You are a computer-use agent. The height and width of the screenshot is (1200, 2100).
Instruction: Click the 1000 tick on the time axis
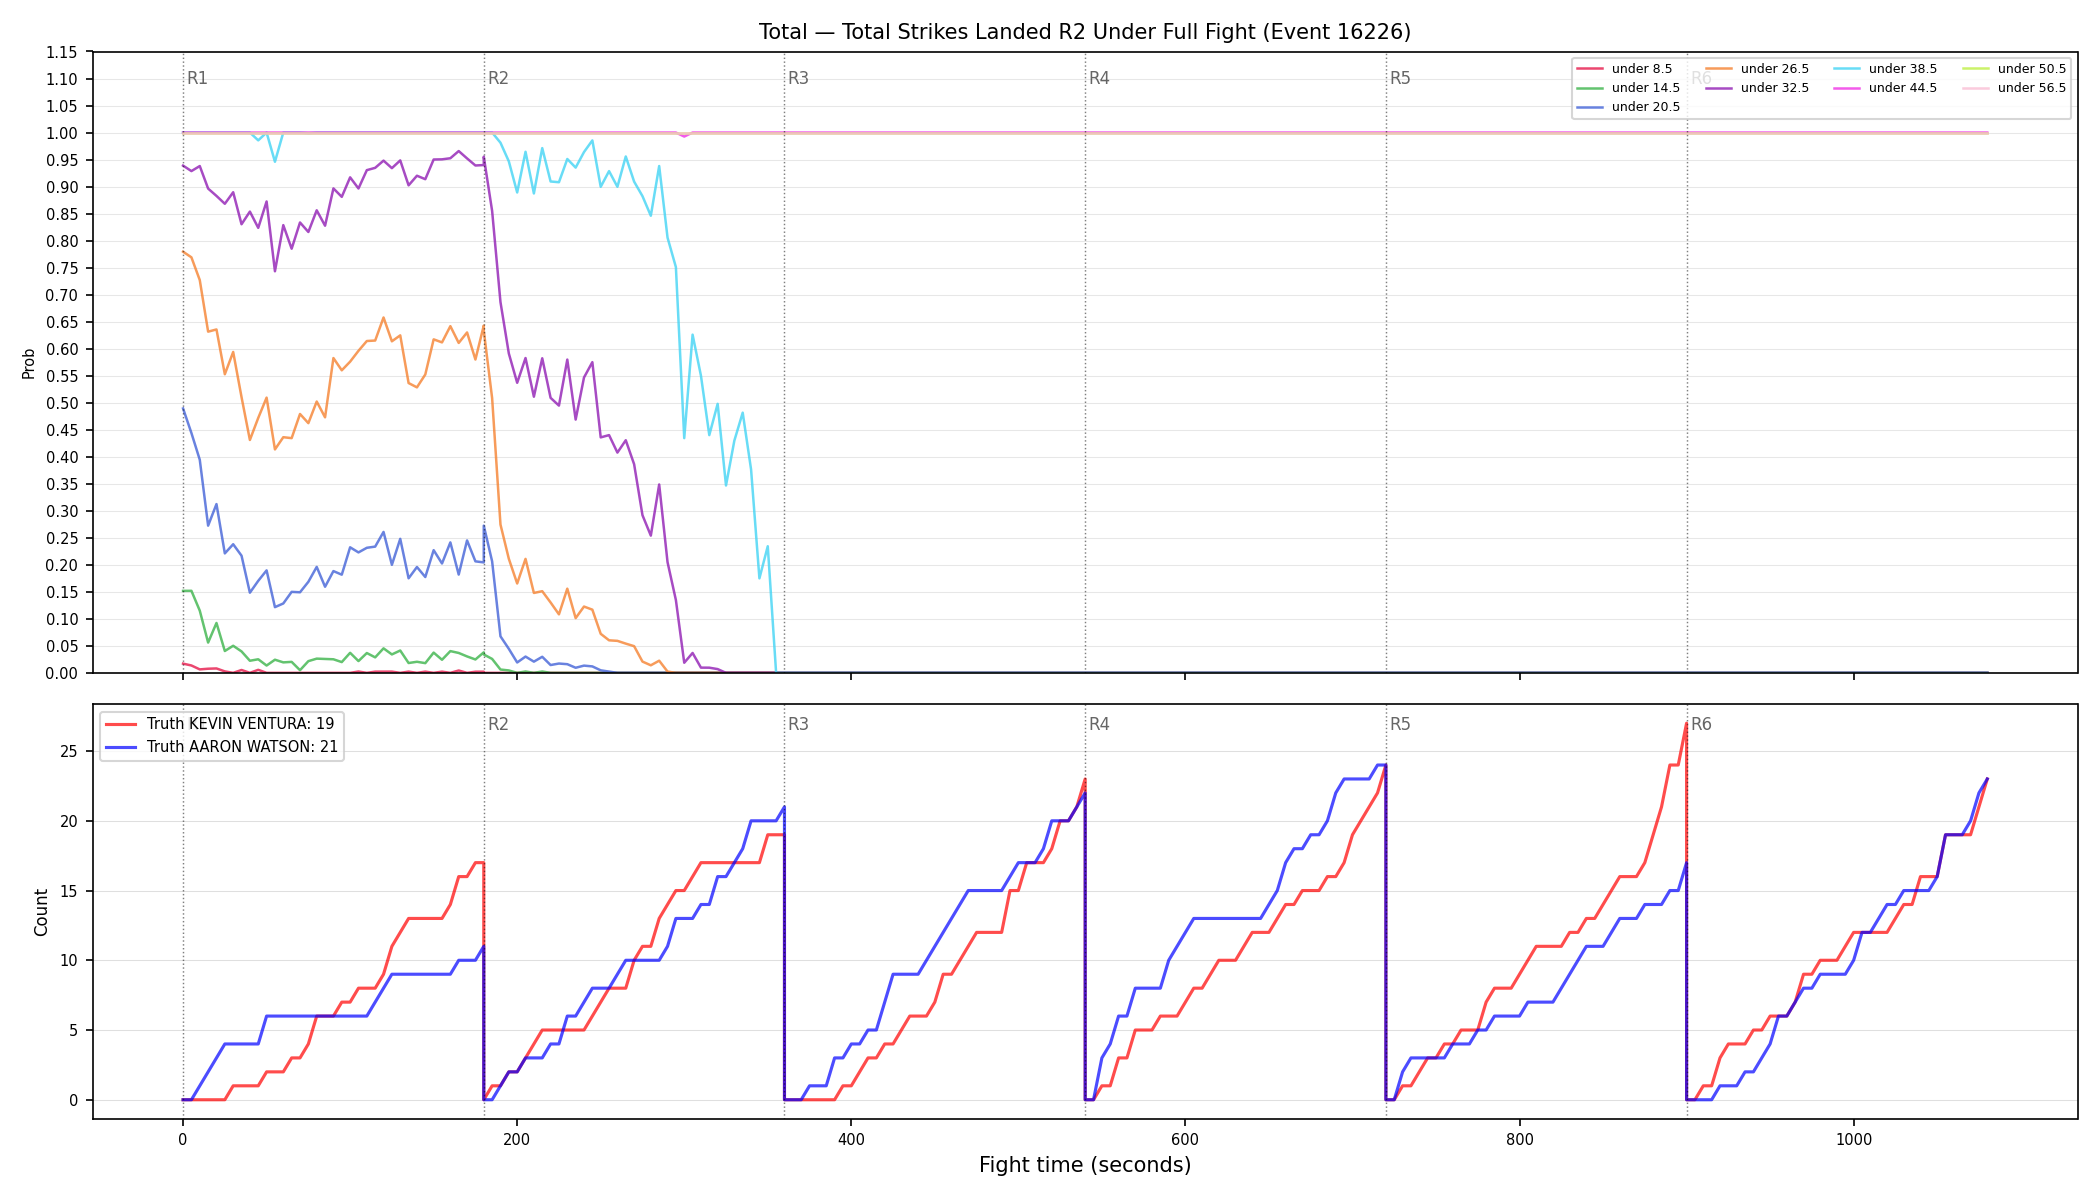[x=1854, y=1139]
